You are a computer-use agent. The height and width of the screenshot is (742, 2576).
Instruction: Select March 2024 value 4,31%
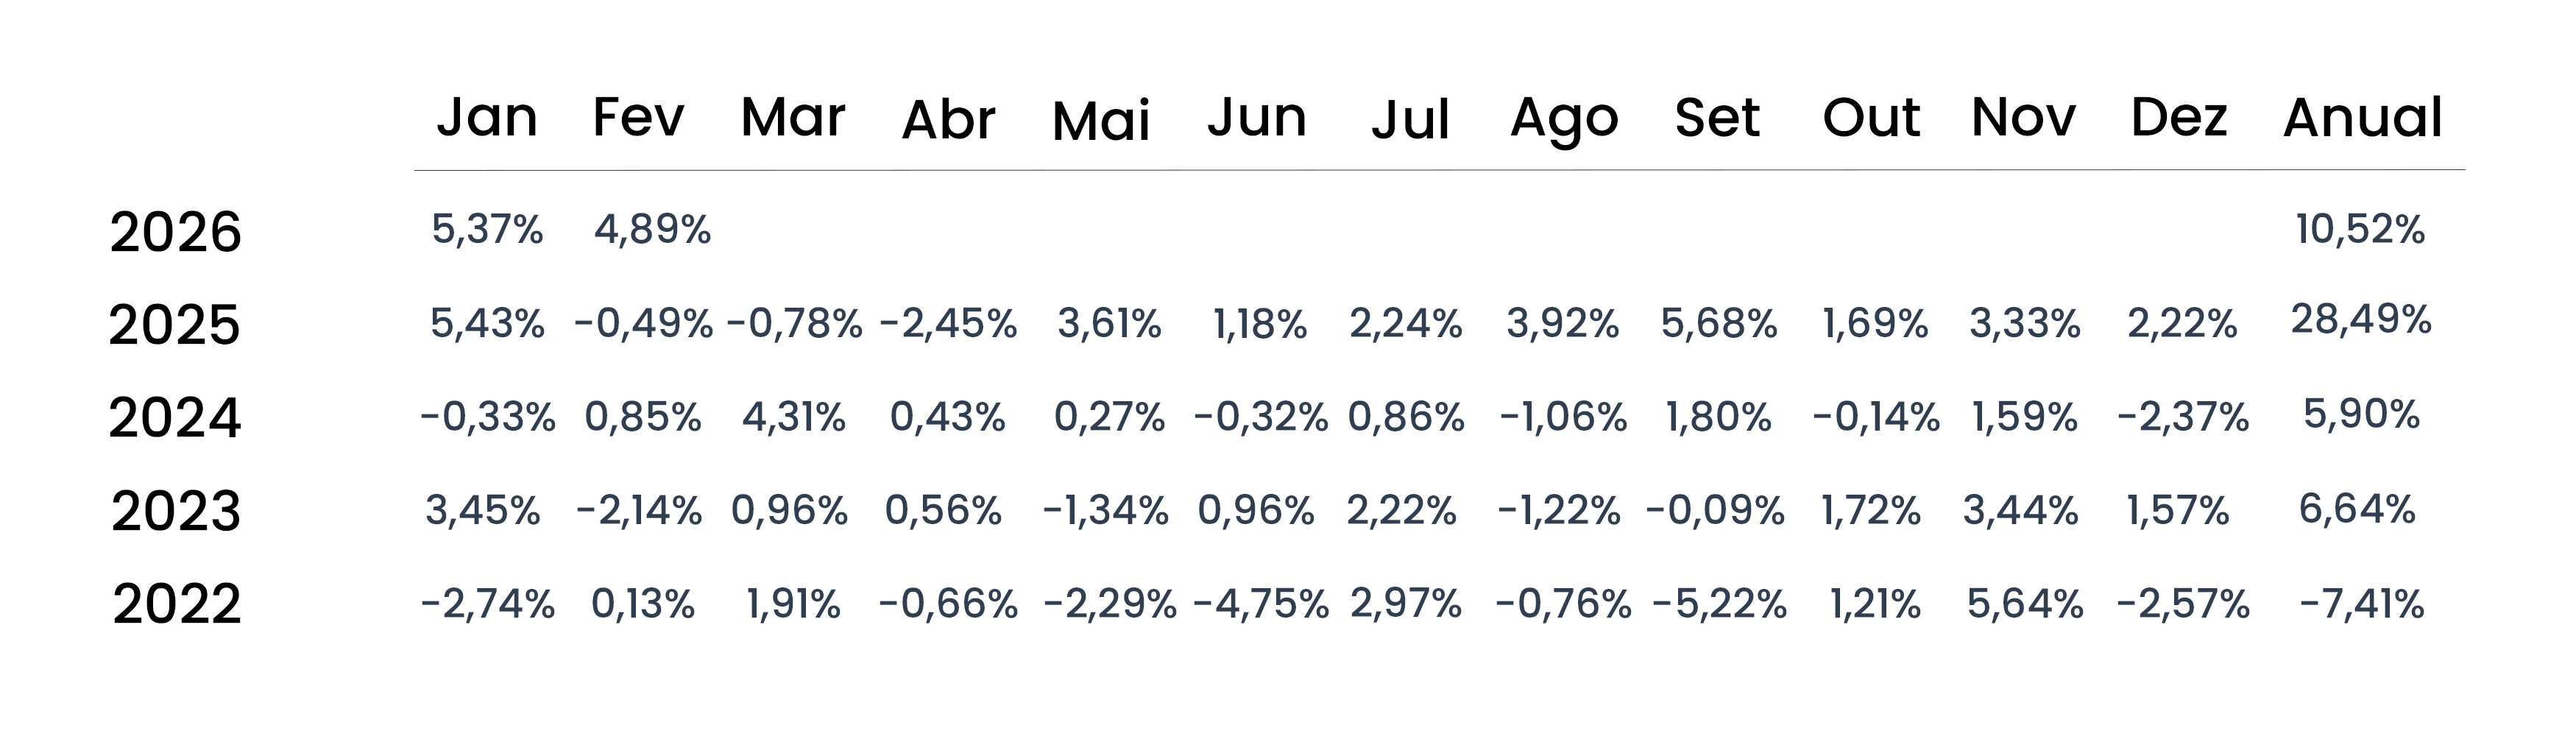coord(794,417)
